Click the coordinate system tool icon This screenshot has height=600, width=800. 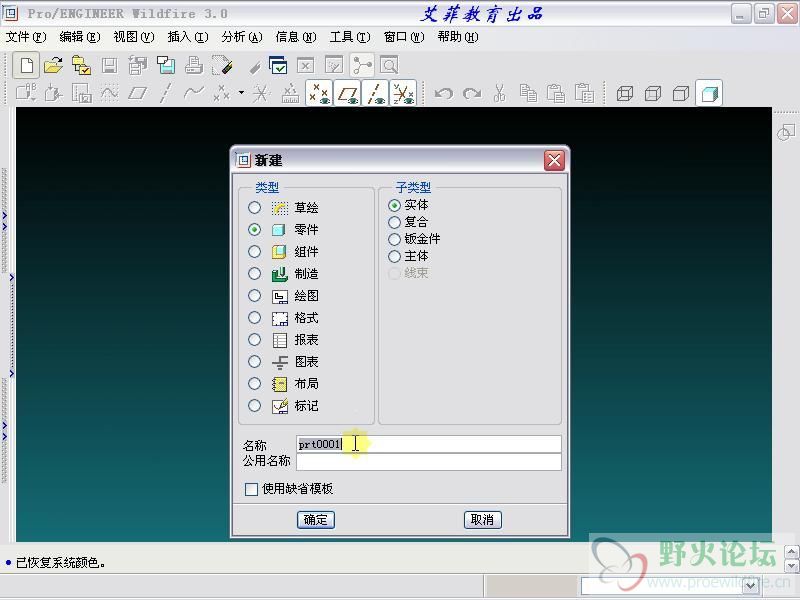[x=261, y=93]
